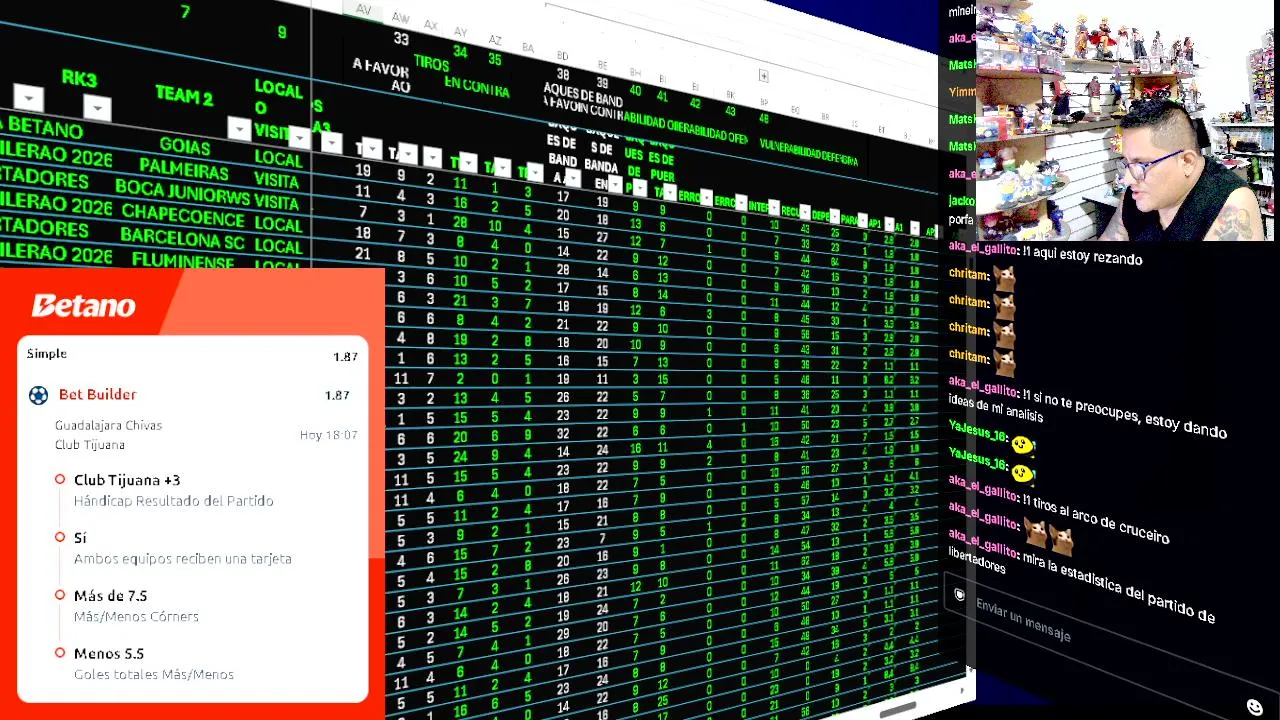Viewport: 1280px width, 720px height.
Task: Select spreadsheet column header AY
Action: point(460,32)
